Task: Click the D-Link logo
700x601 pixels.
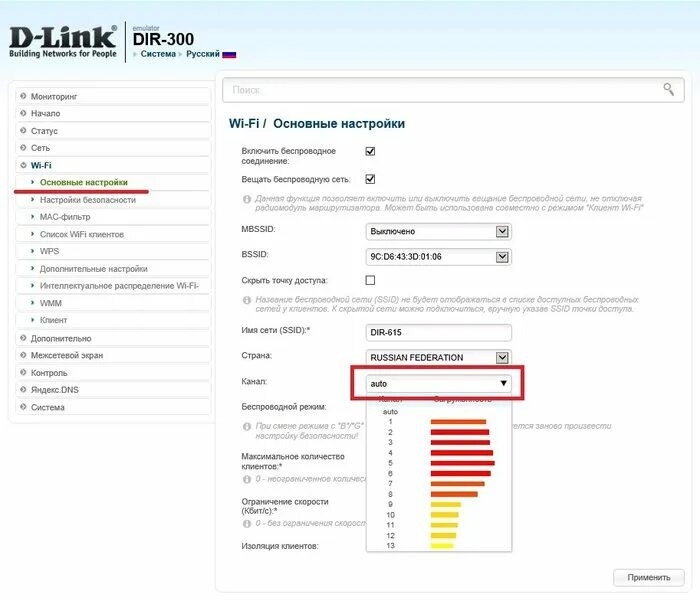Action: click(63, 42)
